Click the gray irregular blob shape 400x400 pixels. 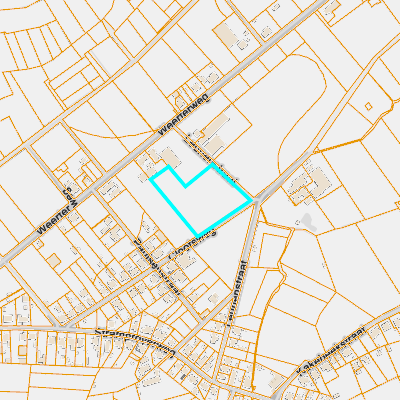[x=309, y=222]
